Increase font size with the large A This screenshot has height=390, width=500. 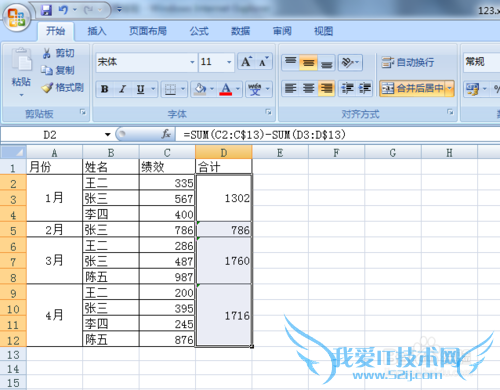point(246,62)
